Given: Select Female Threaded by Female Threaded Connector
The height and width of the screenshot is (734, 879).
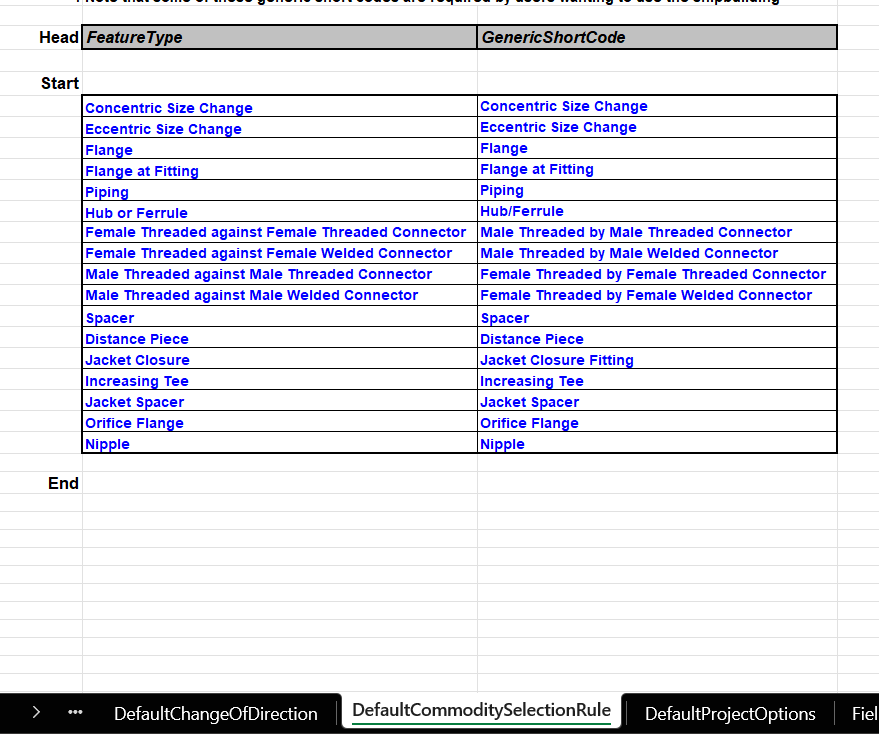Looking at the screenshot, I should [657, 274].
